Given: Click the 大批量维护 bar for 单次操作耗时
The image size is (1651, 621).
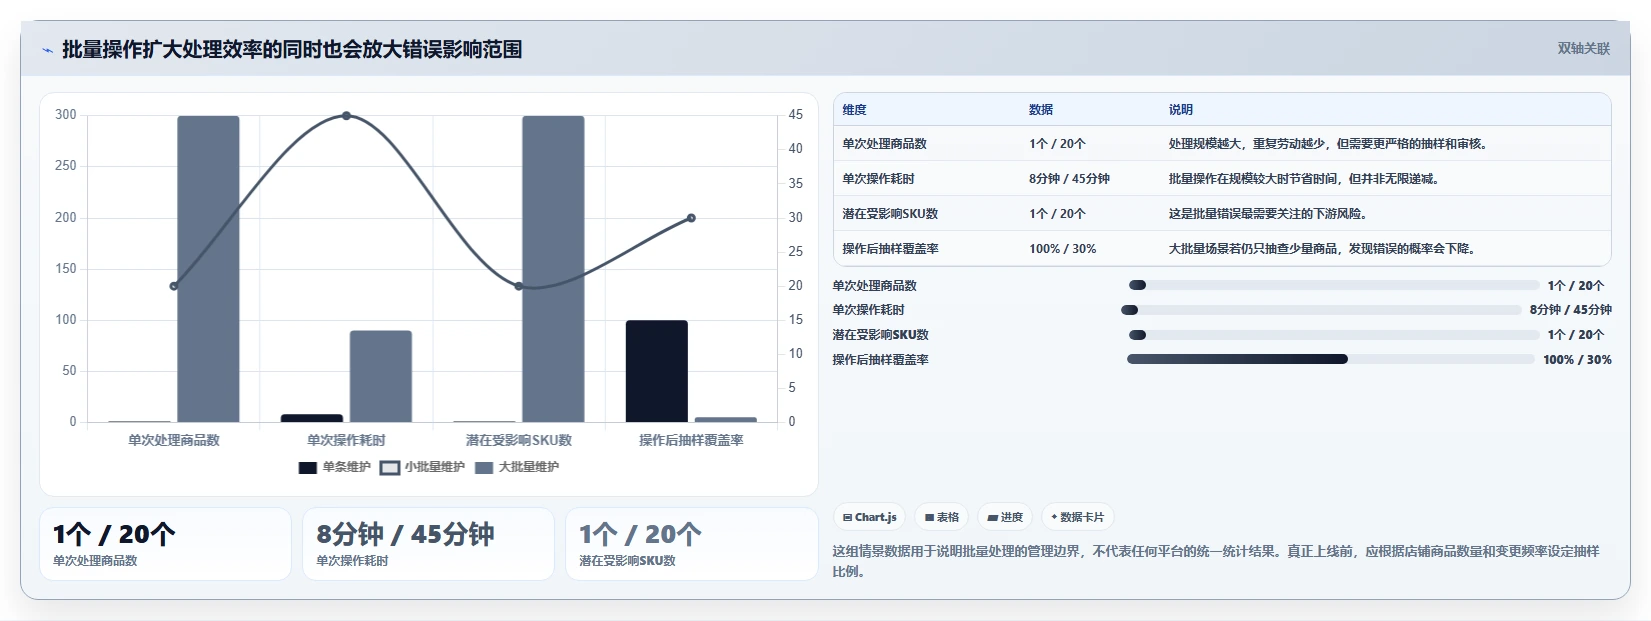Looking at the screenshot, I should click(381, 376).
